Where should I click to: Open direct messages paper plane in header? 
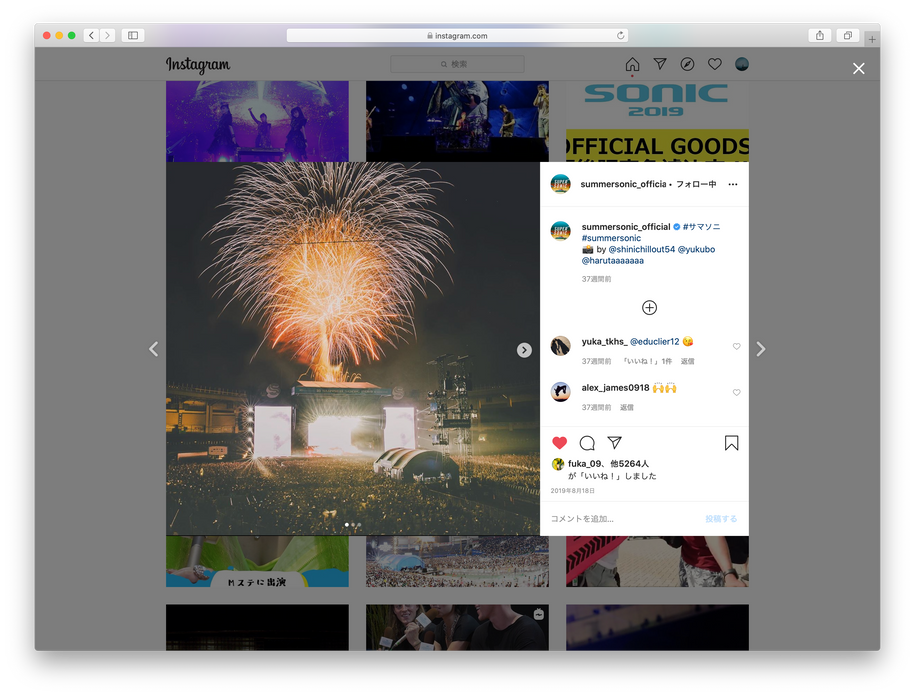pos(660,64)
